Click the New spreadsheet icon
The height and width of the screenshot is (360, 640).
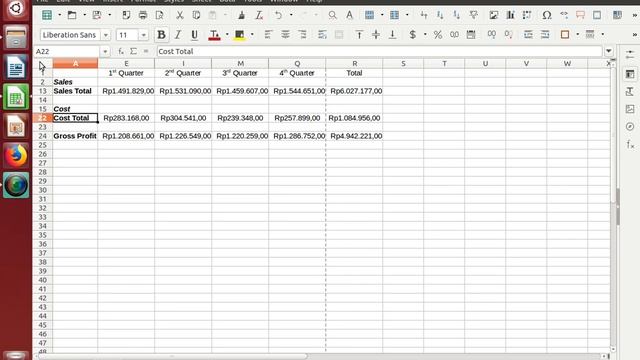pyautogui.click(x=47, y=15)
